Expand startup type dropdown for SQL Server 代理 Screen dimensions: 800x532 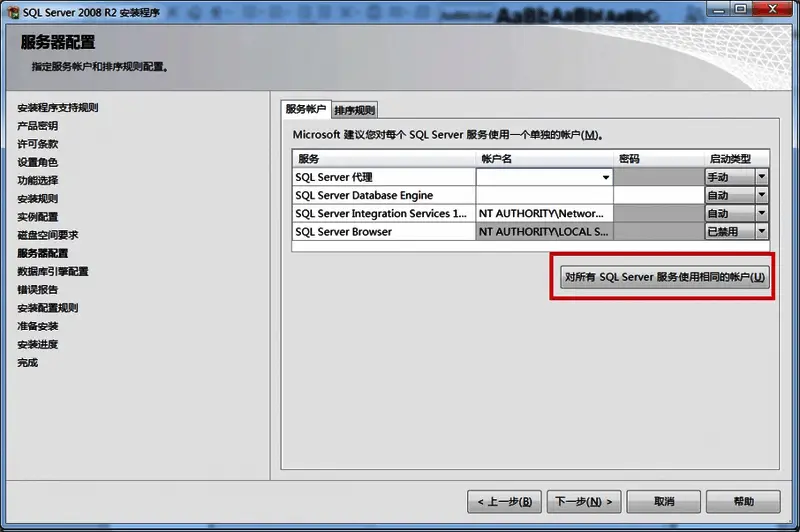762,177
